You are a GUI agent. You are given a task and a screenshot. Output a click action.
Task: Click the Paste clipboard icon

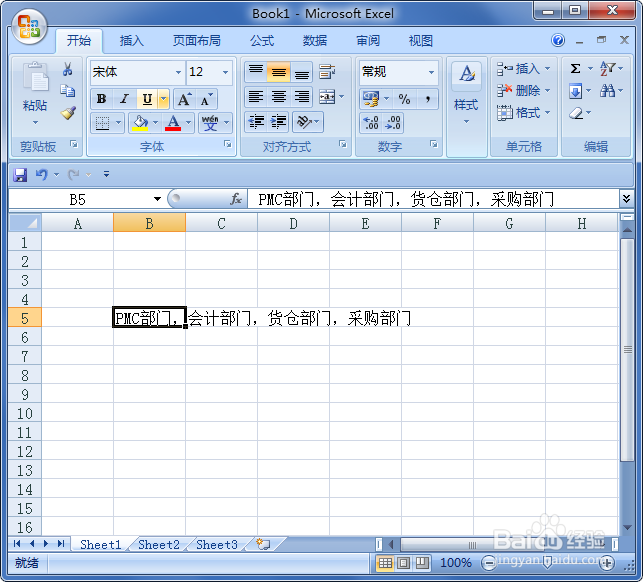point(35,76)
